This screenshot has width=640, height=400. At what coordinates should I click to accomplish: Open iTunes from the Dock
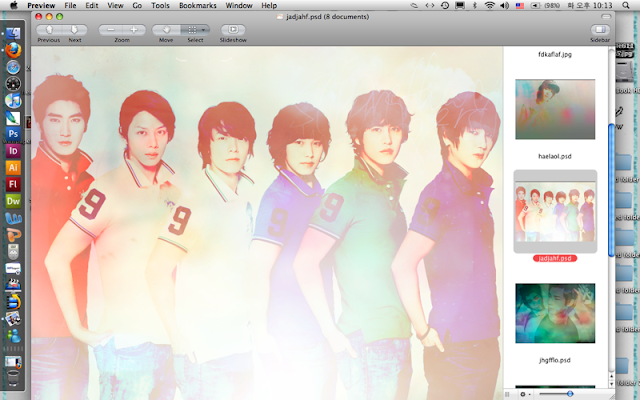pyautogui.click(x=13, y=100)
